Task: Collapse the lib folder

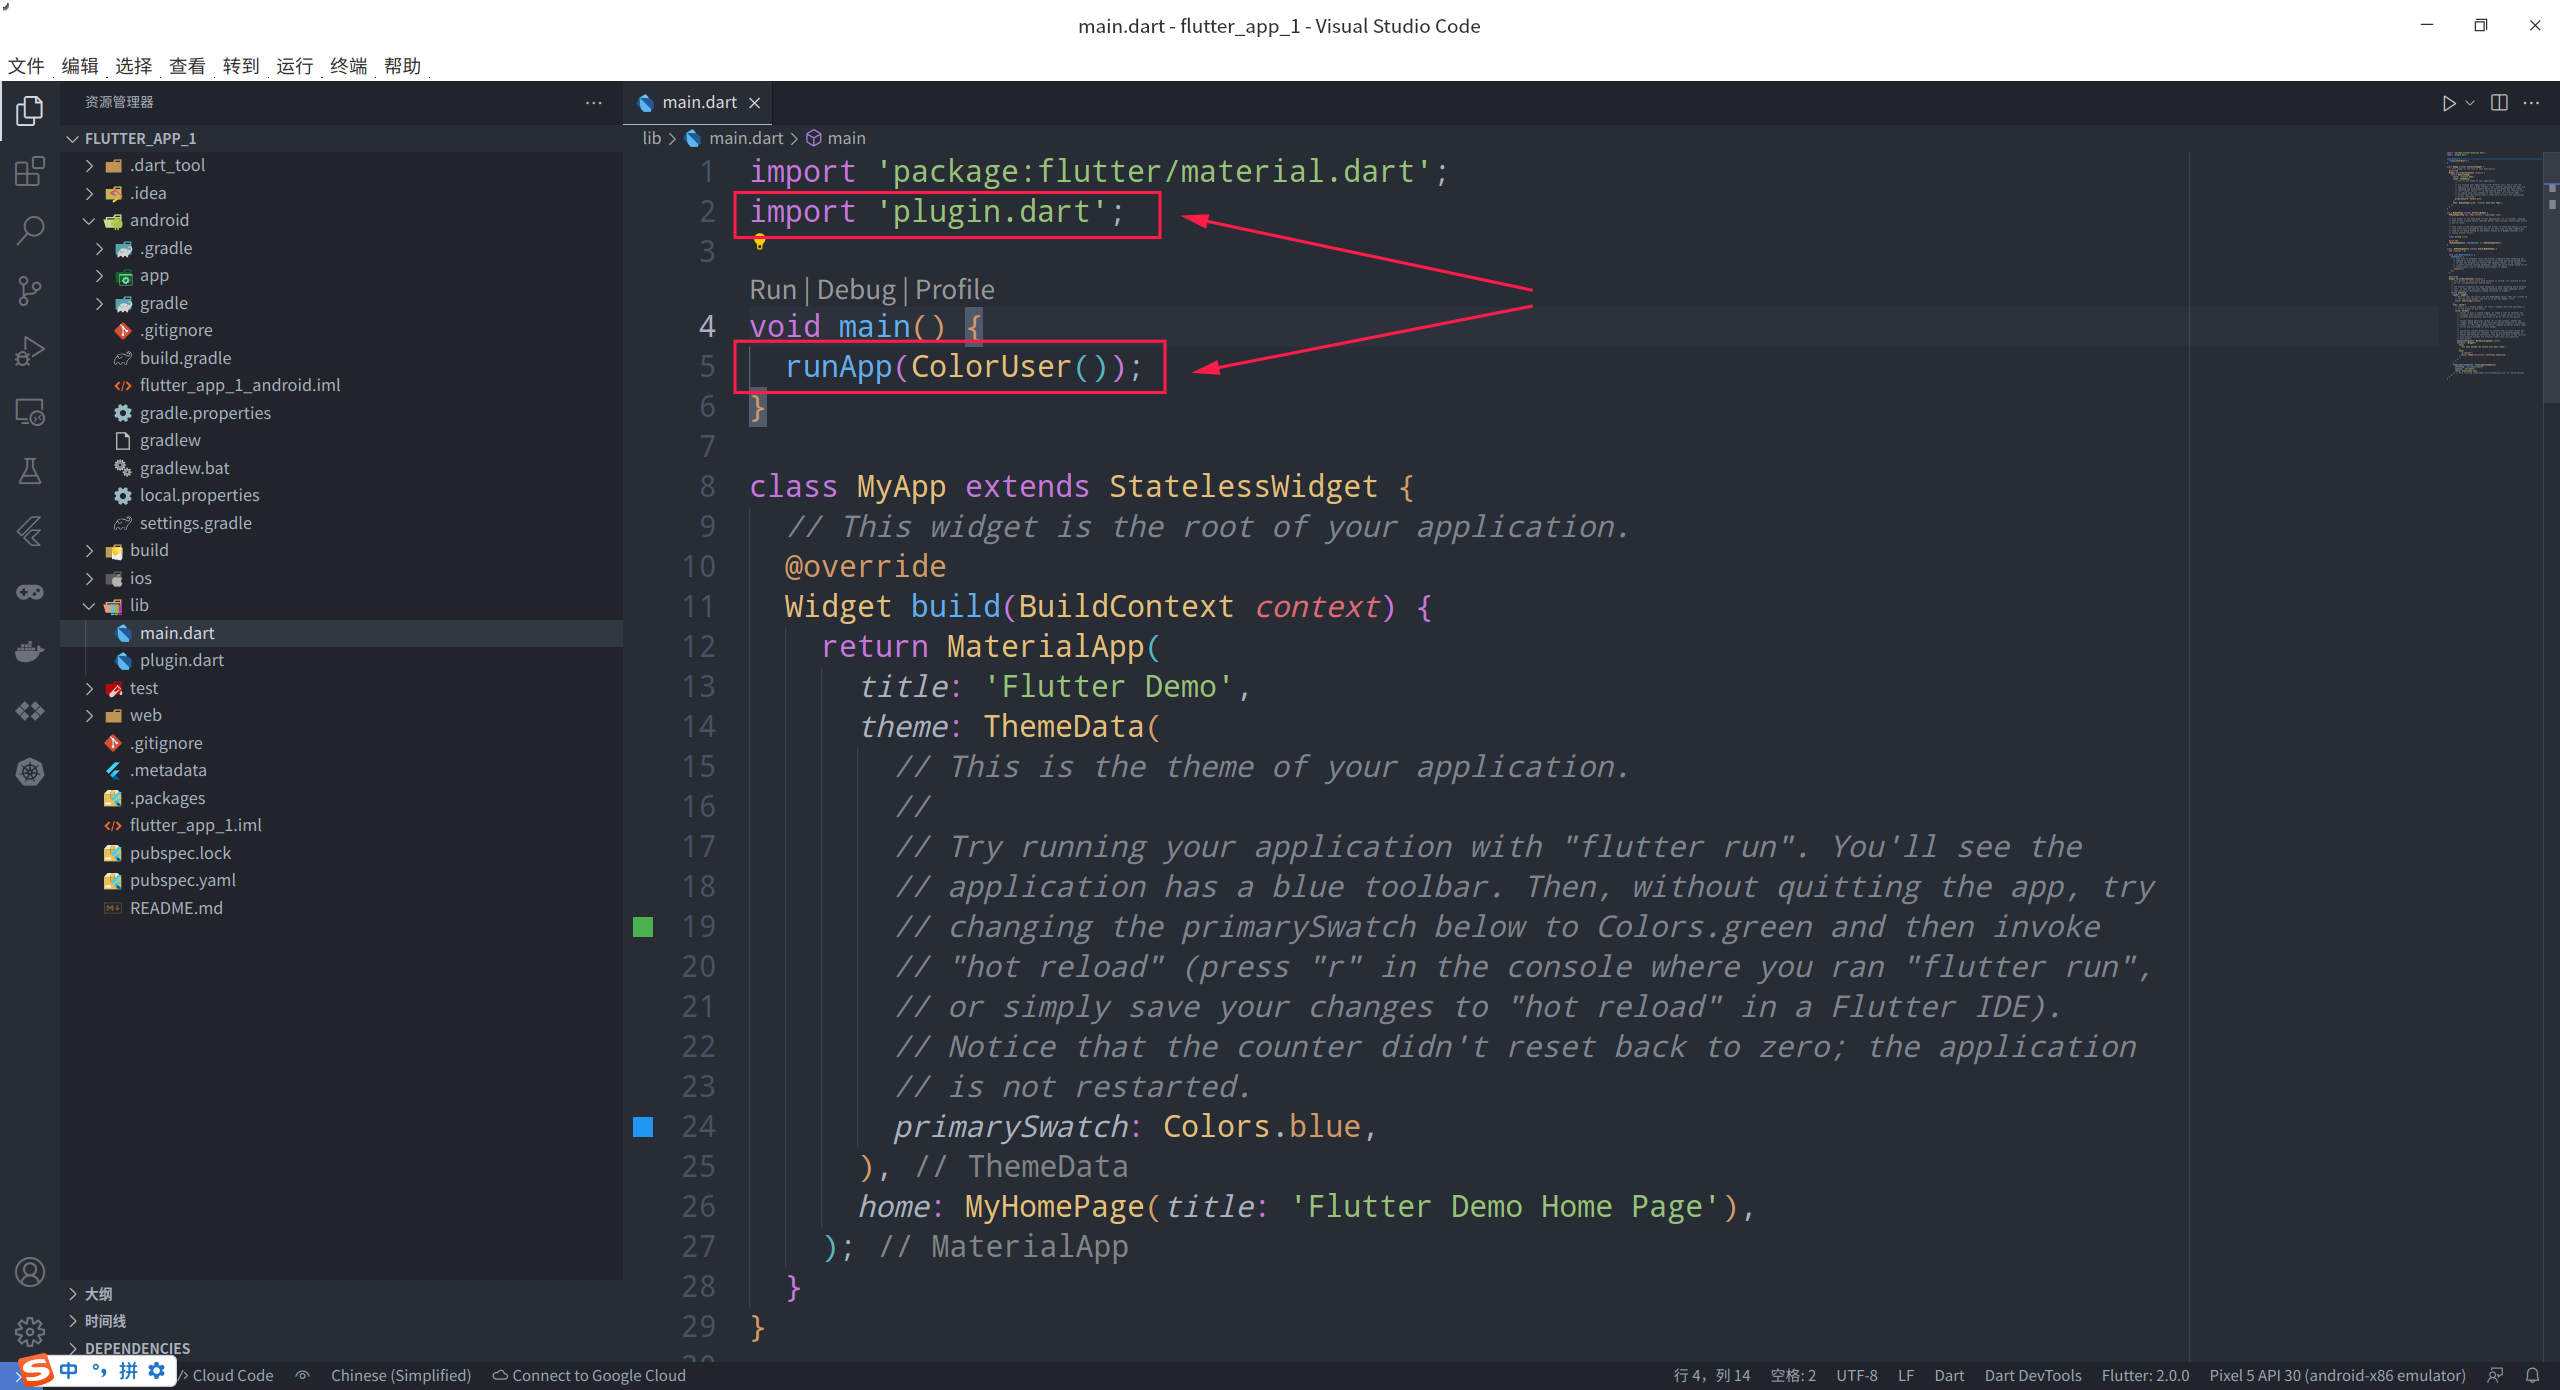Action: pos(90,606)
